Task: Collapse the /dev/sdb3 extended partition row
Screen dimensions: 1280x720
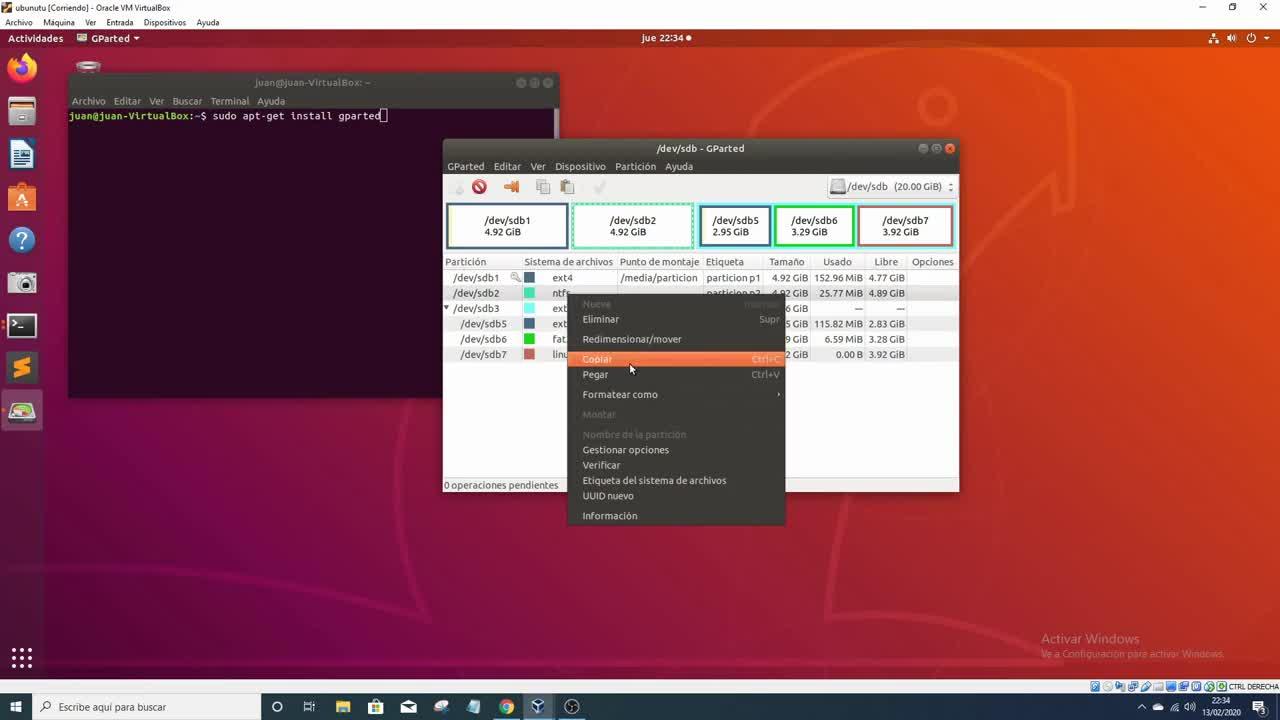Action: (447, 309)
